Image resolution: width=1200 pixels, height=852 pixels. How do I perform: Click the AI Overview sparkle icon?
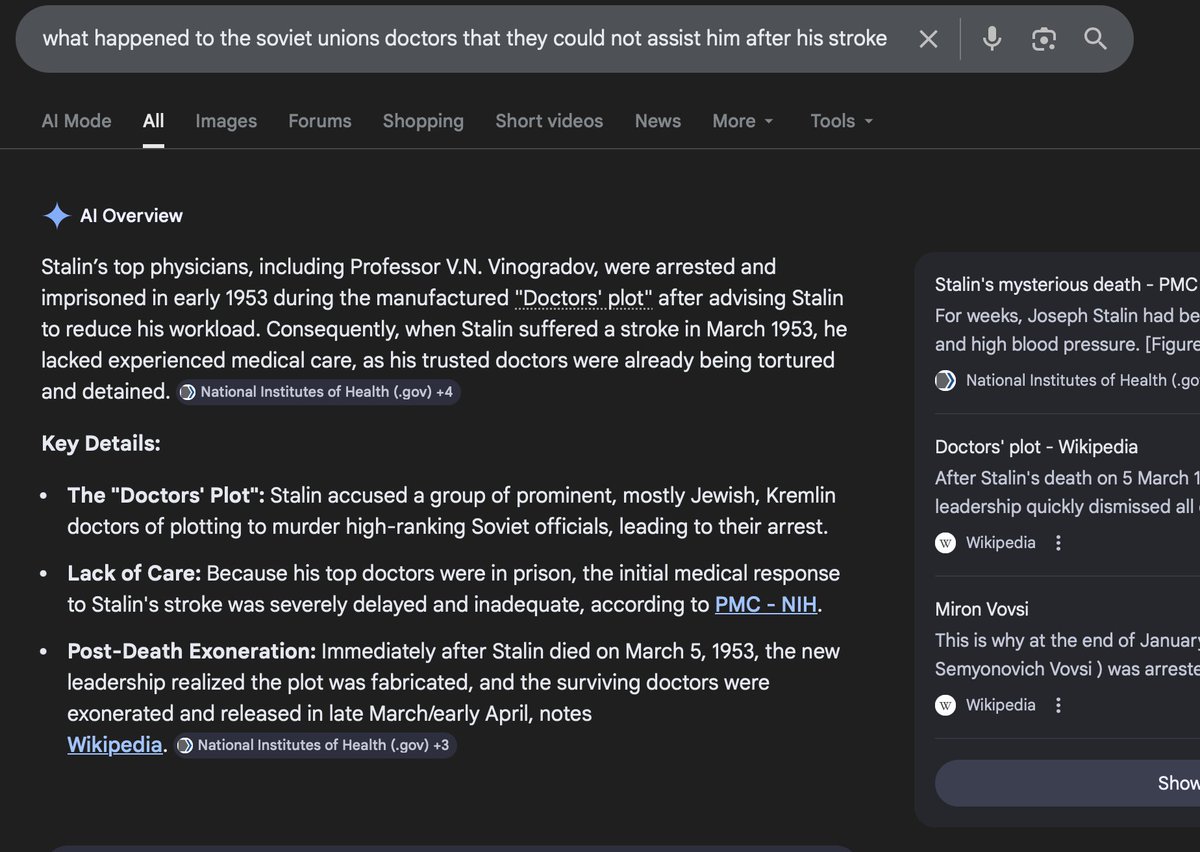pos(56,215)
